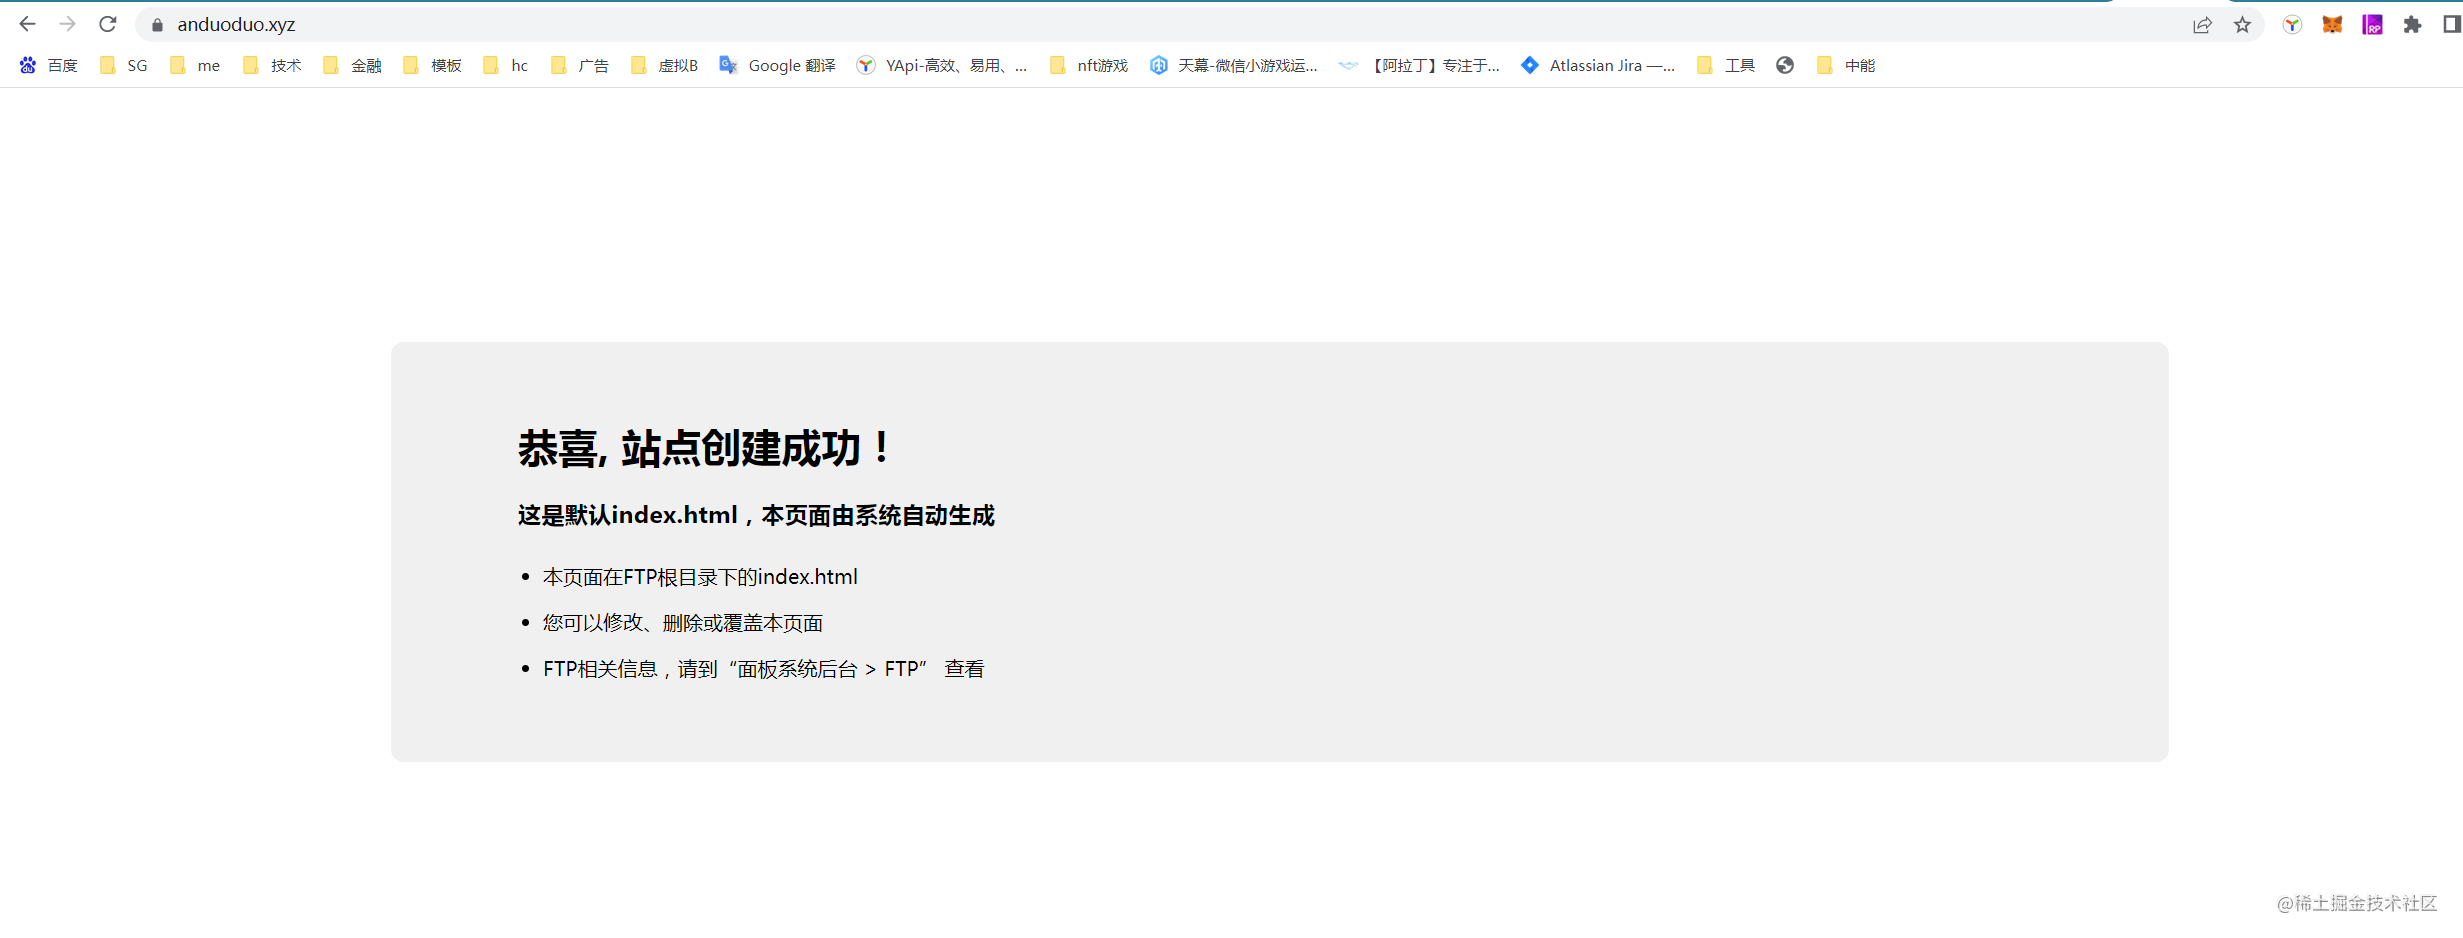
Task: Open the purple RP extension icon
Action: [x=2372, y=25]
